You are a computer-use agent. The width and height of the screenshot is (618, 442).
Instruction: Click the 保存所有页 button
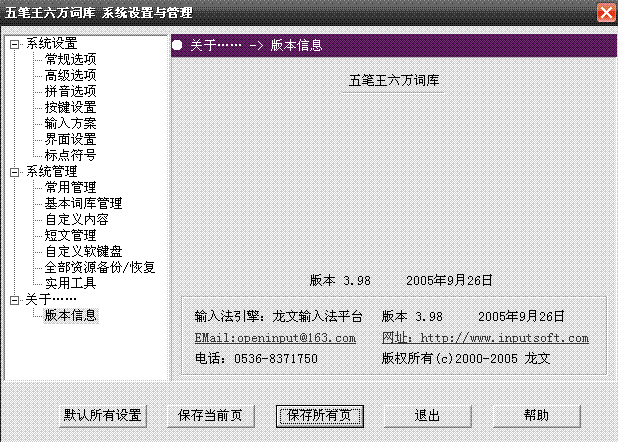click(x=319, y=416)
